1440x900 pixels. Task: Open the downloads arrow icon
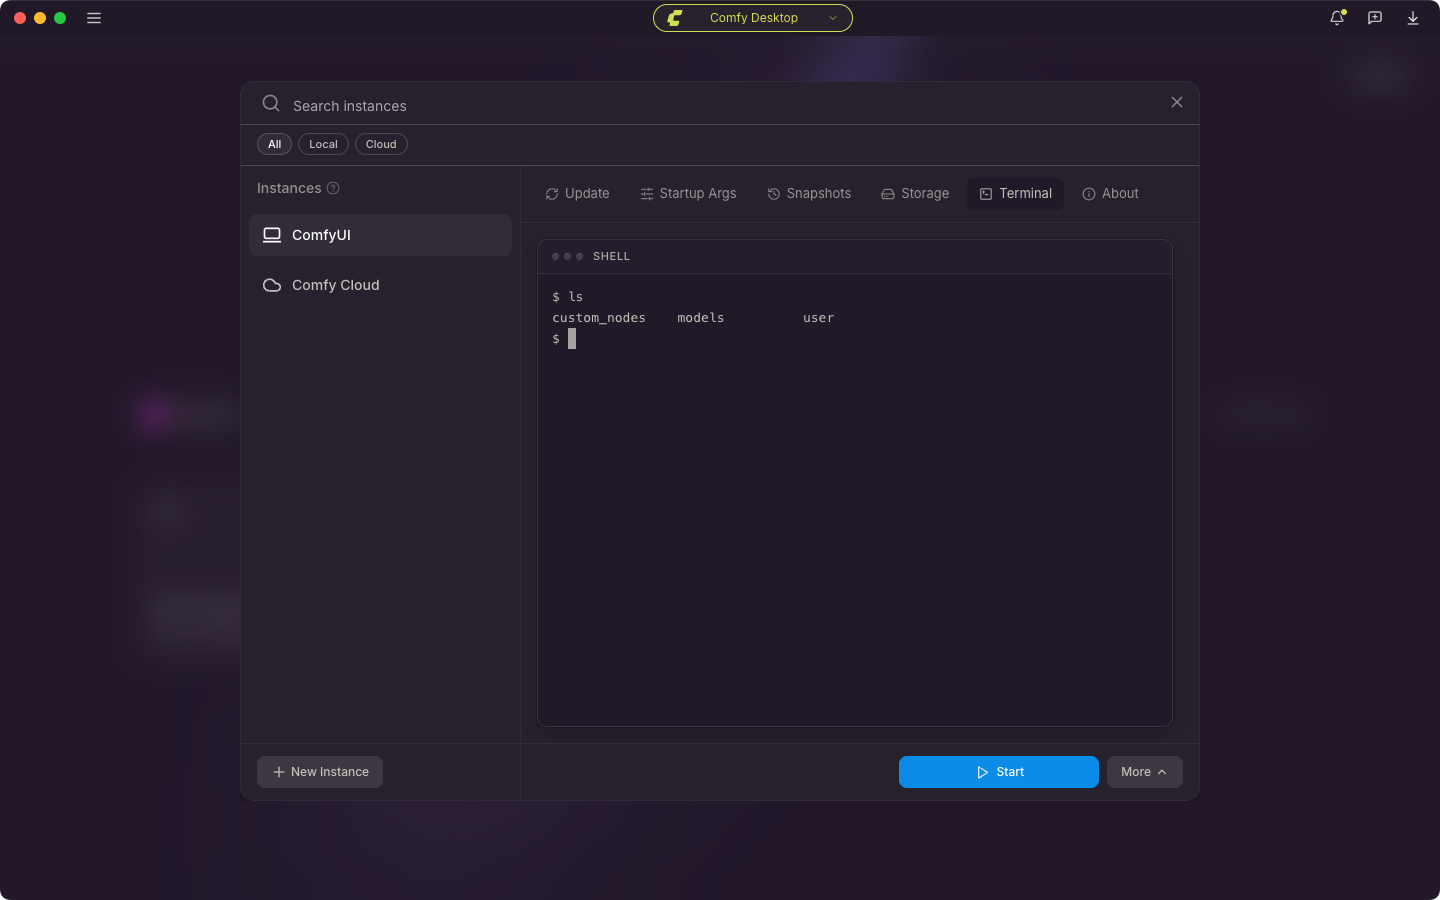point(1413,18)
